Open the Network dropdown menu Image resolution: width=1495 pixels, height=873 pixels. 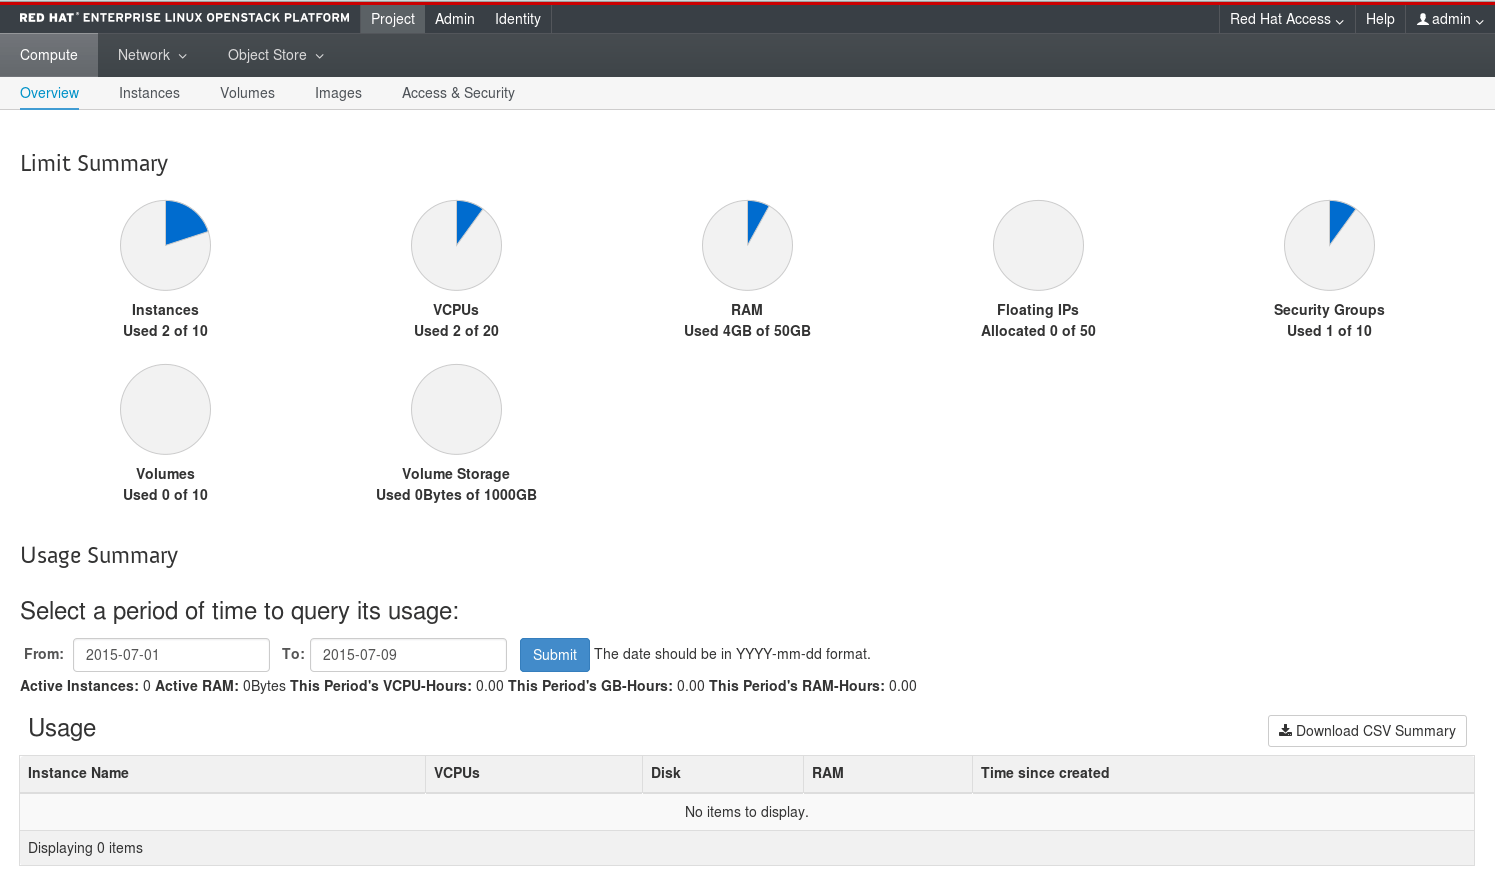pyautogui.click(x=151, y=55)
